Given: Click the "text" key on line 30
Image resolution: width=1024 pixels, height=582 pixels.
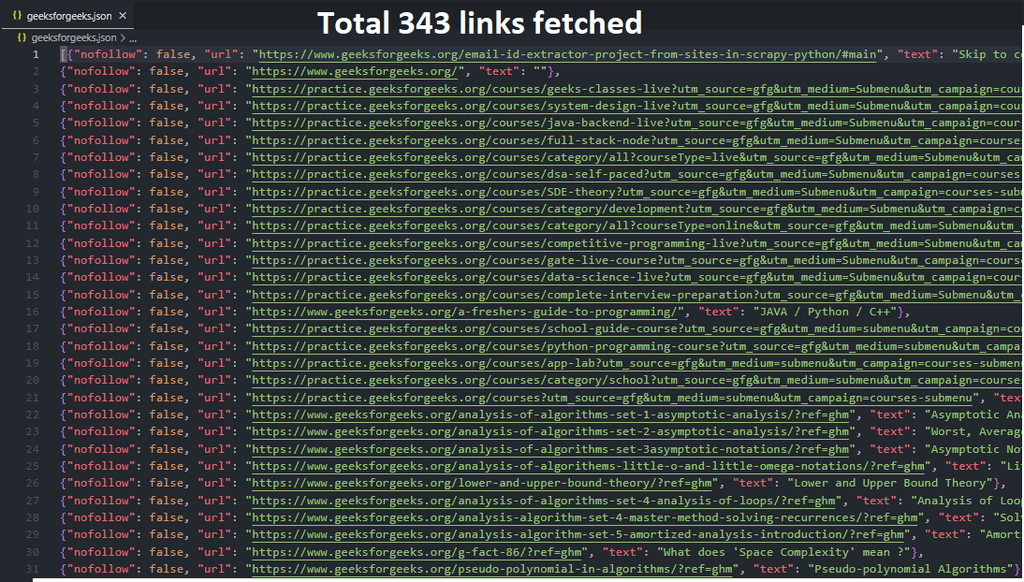Looking at the screenshot, I should 622,552.
